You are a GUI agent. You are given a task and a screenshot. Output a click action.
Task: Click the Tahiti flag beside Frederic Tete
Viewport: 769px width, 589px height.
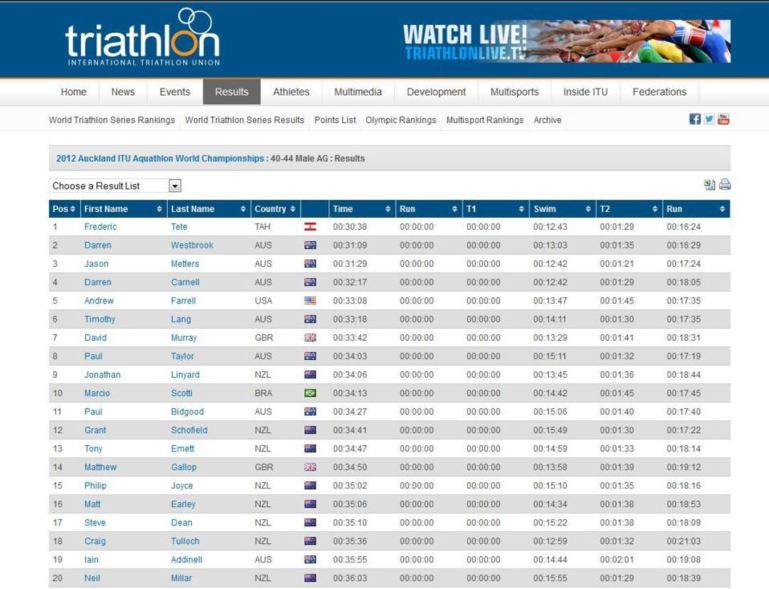click(310, 227)
